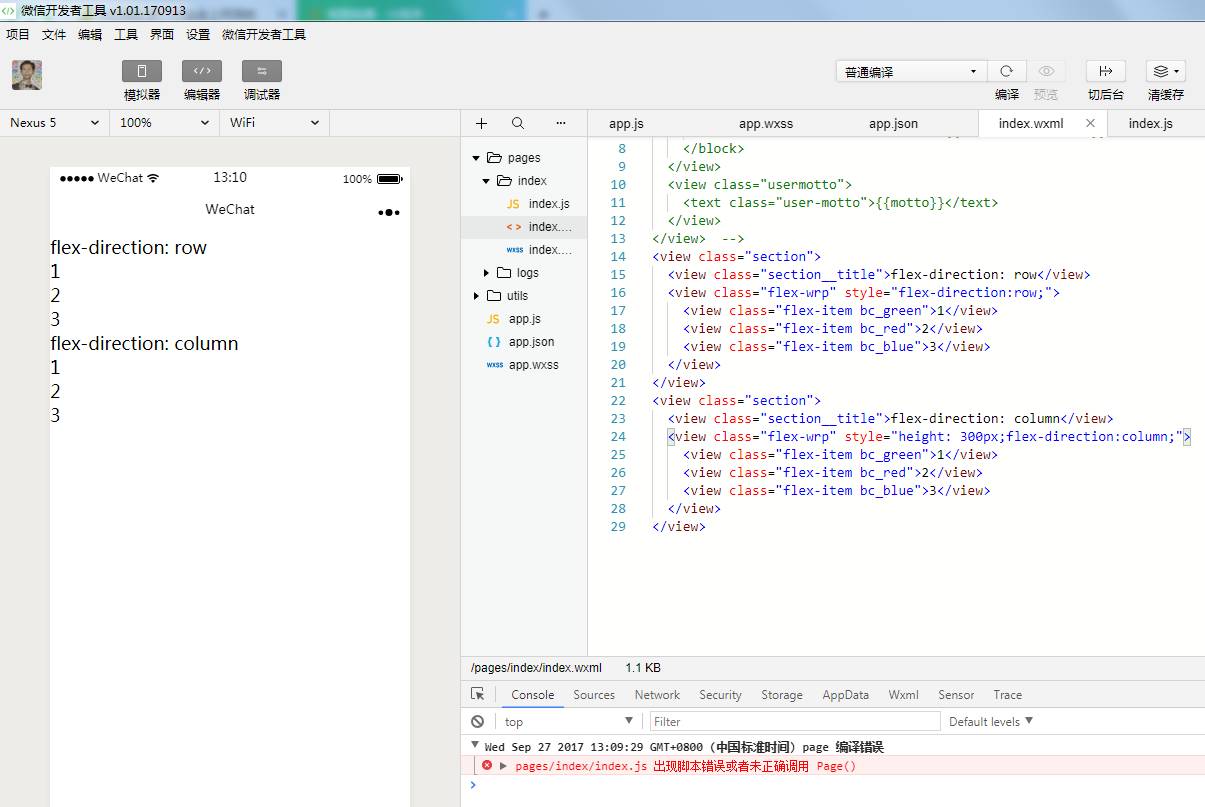
Task: Open the more options ellipsis in file panel
Action: pos(560,123)
